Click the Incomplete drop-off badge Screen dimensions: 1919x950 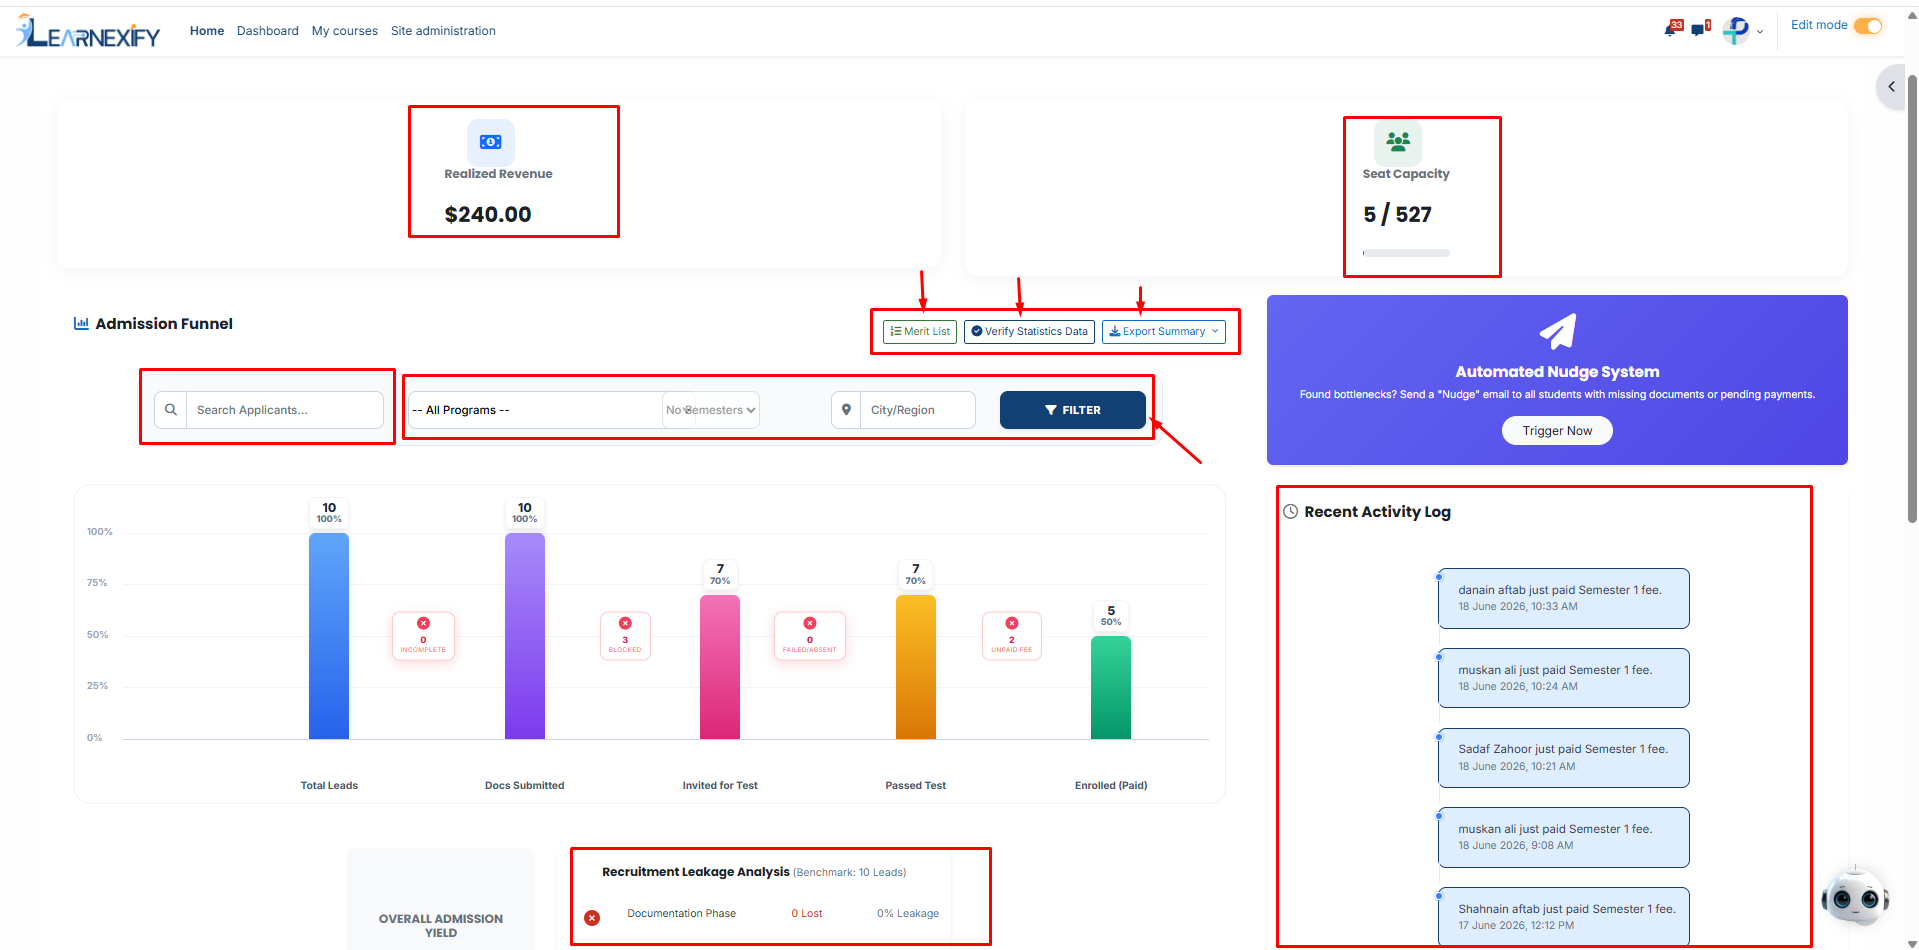coord(423,636)
